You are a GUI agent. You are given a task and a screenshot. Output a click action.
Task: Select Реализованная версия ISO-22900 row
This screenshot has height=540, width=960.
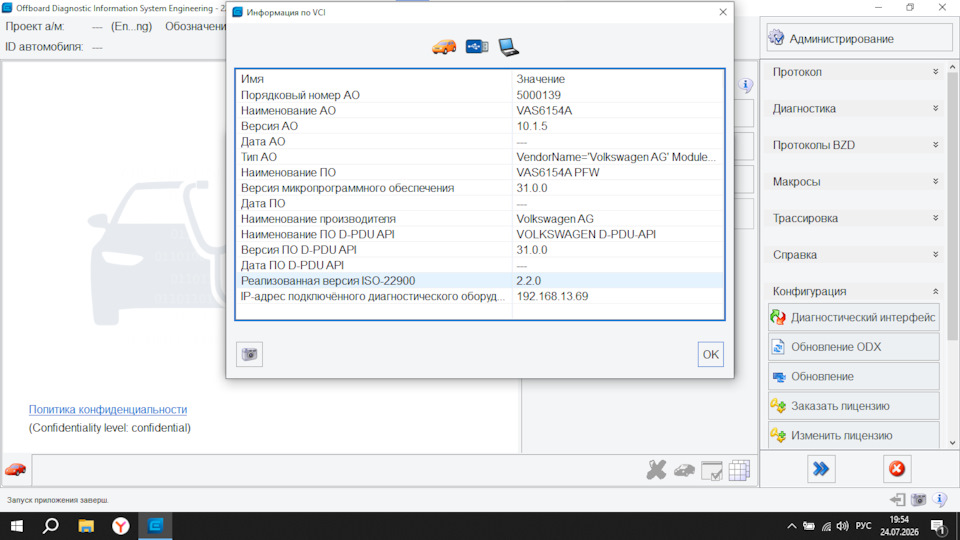pyautogui.click(x=479, y=280)
